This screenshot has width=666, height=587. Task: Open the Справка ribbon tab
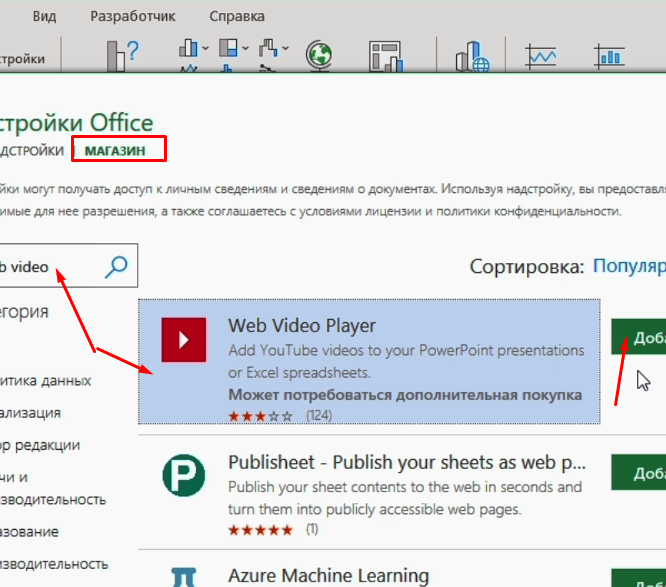[x=237, y=16]
